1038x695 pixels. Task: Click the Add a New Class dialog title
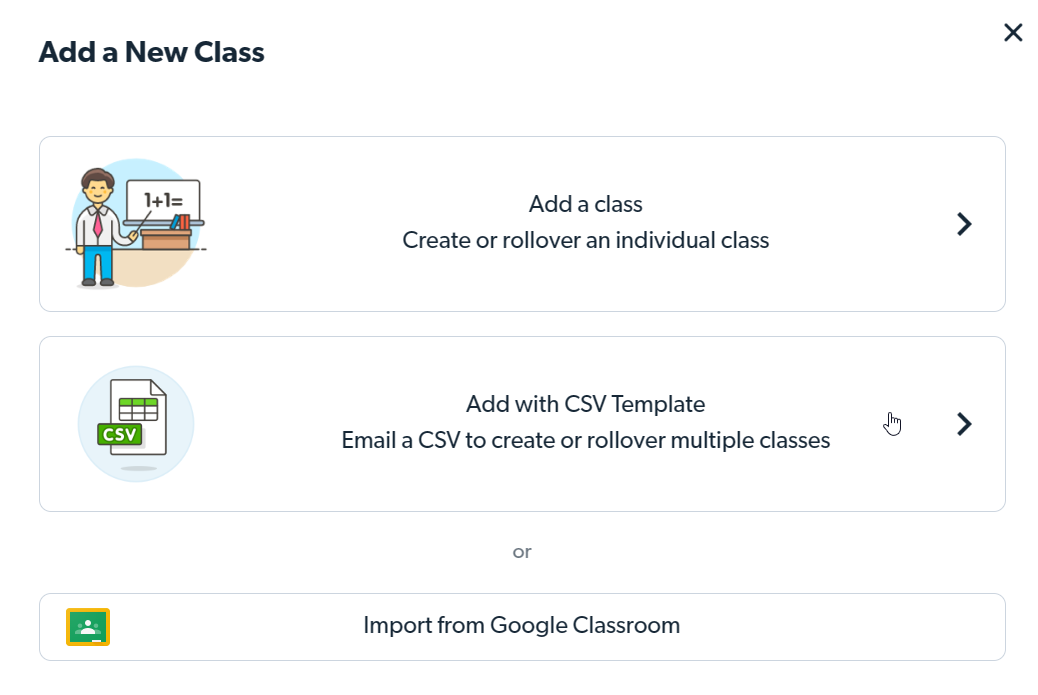point(151,51)
